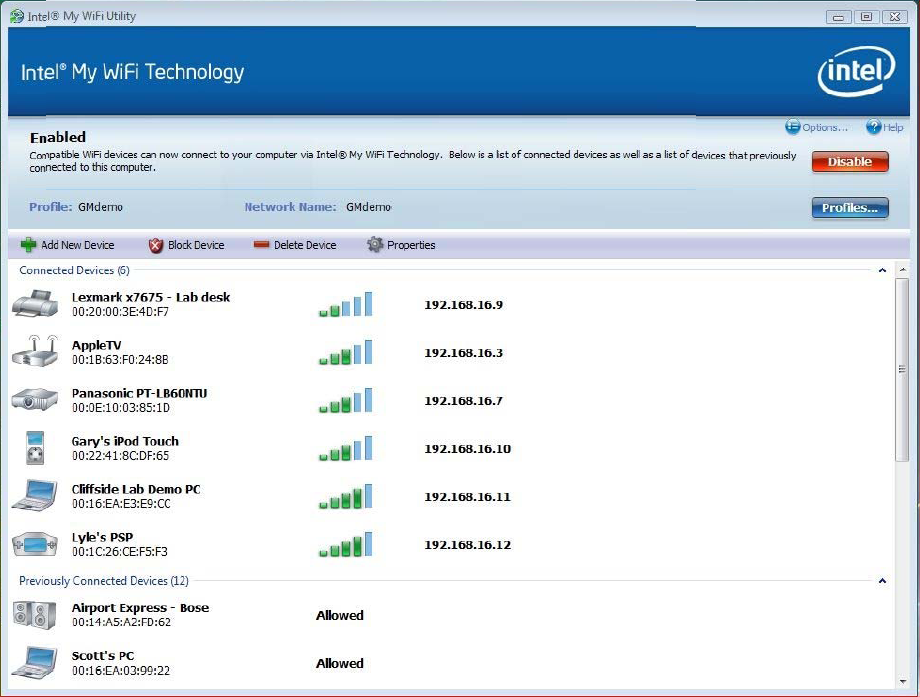Click the Intel logo in the banner
920x697 pixels.
click(856, 71)
